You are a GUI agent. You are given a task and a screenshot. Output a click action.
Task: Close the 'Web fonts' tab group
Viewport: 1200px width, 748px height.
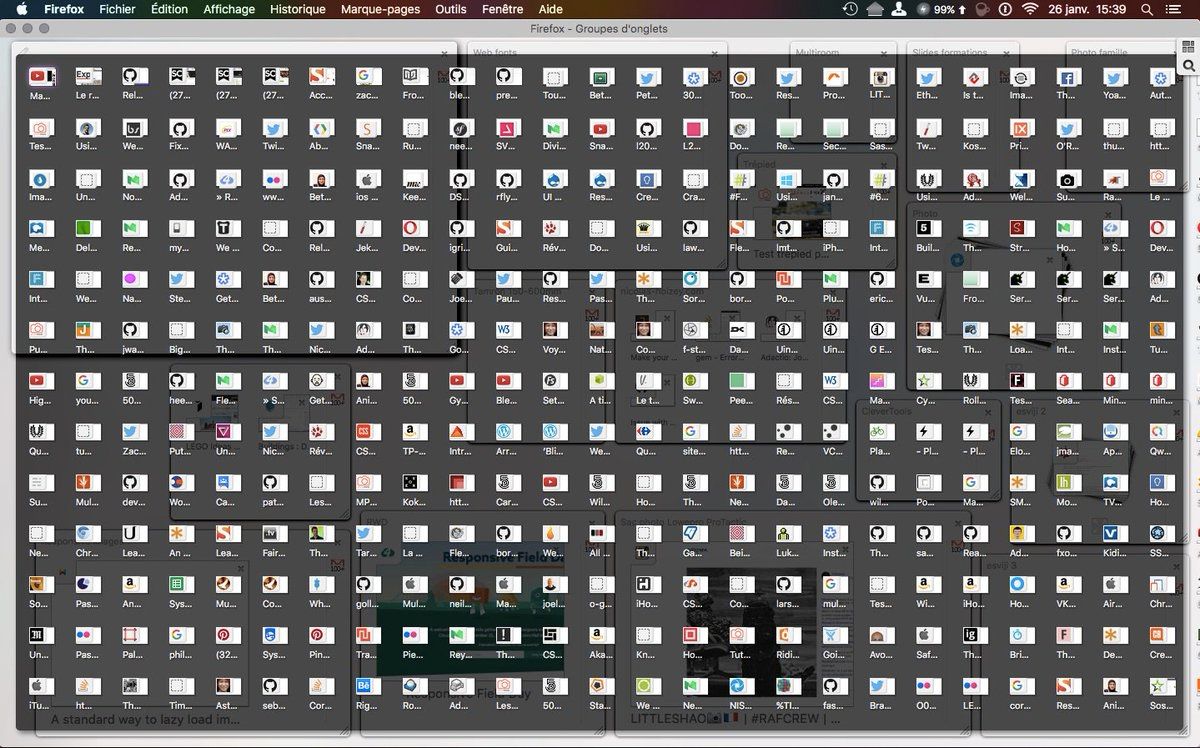click(715, 52)
